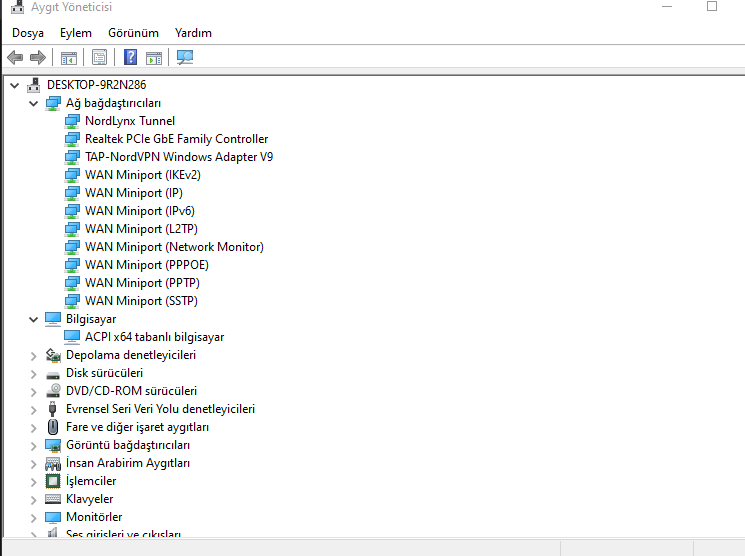Open the Dosya menu

pos(28,33)
